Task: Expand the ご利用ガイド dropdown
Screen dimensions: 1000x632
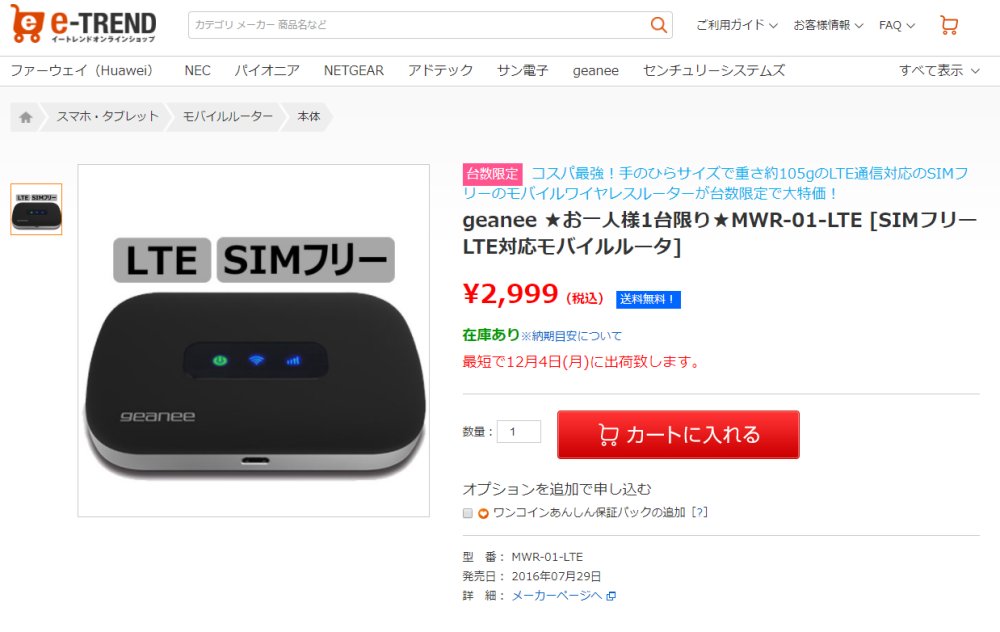Action: tap(737, 25)
